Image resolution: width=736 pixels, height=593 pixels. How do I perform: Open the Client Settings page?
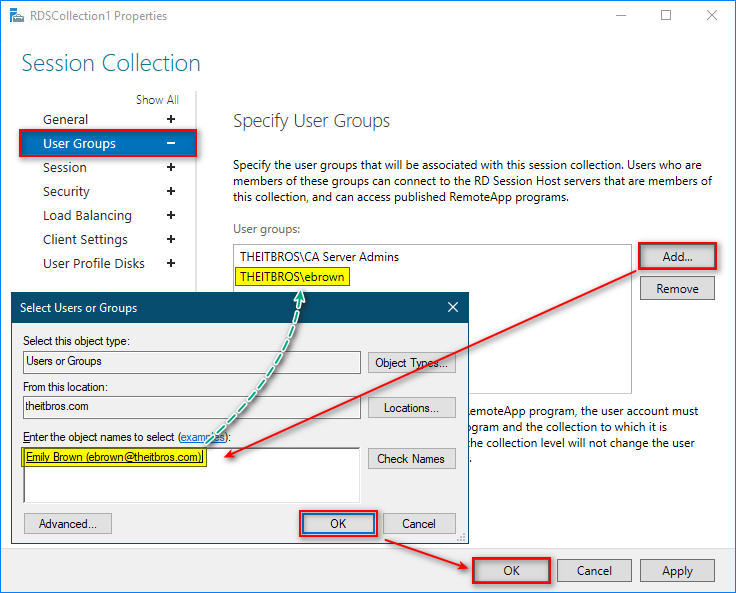85,239
